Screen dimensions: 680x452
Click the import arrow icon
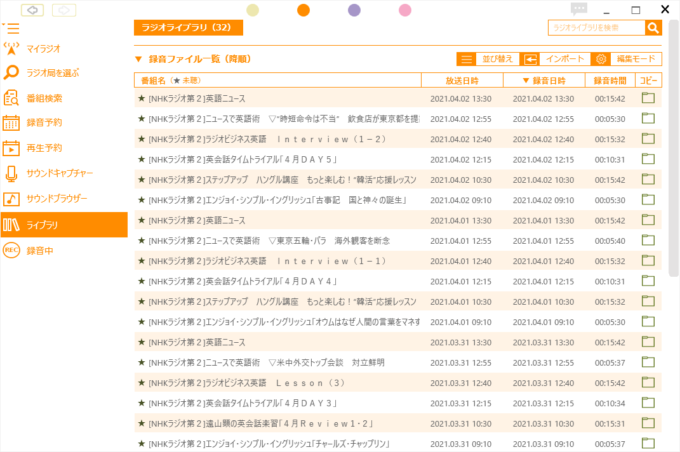[530, 59]
